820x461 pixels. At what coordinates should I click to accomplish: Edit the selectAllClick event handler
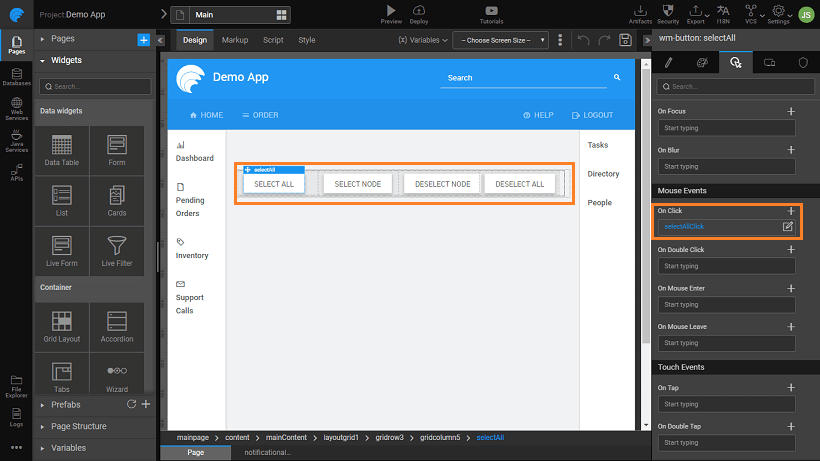click(x=787, y=227)
